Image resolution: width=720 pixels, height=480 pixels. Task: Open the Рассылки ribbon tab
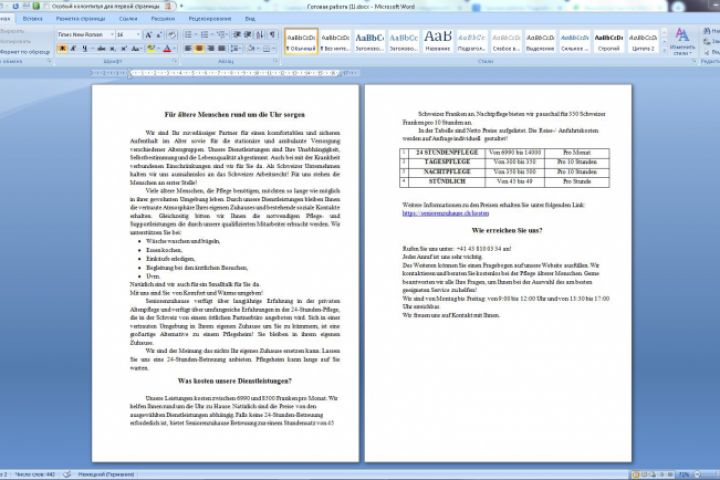(163, 19)
